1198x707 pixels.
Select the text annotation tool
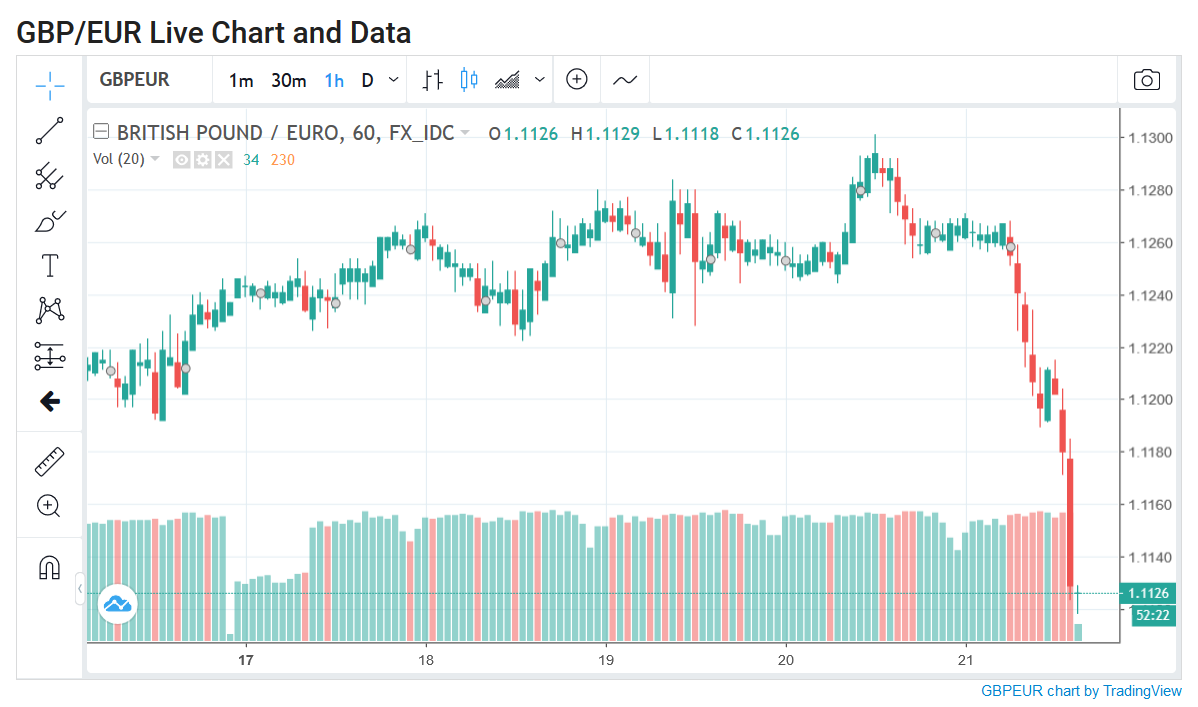click(x=50, y=265)
